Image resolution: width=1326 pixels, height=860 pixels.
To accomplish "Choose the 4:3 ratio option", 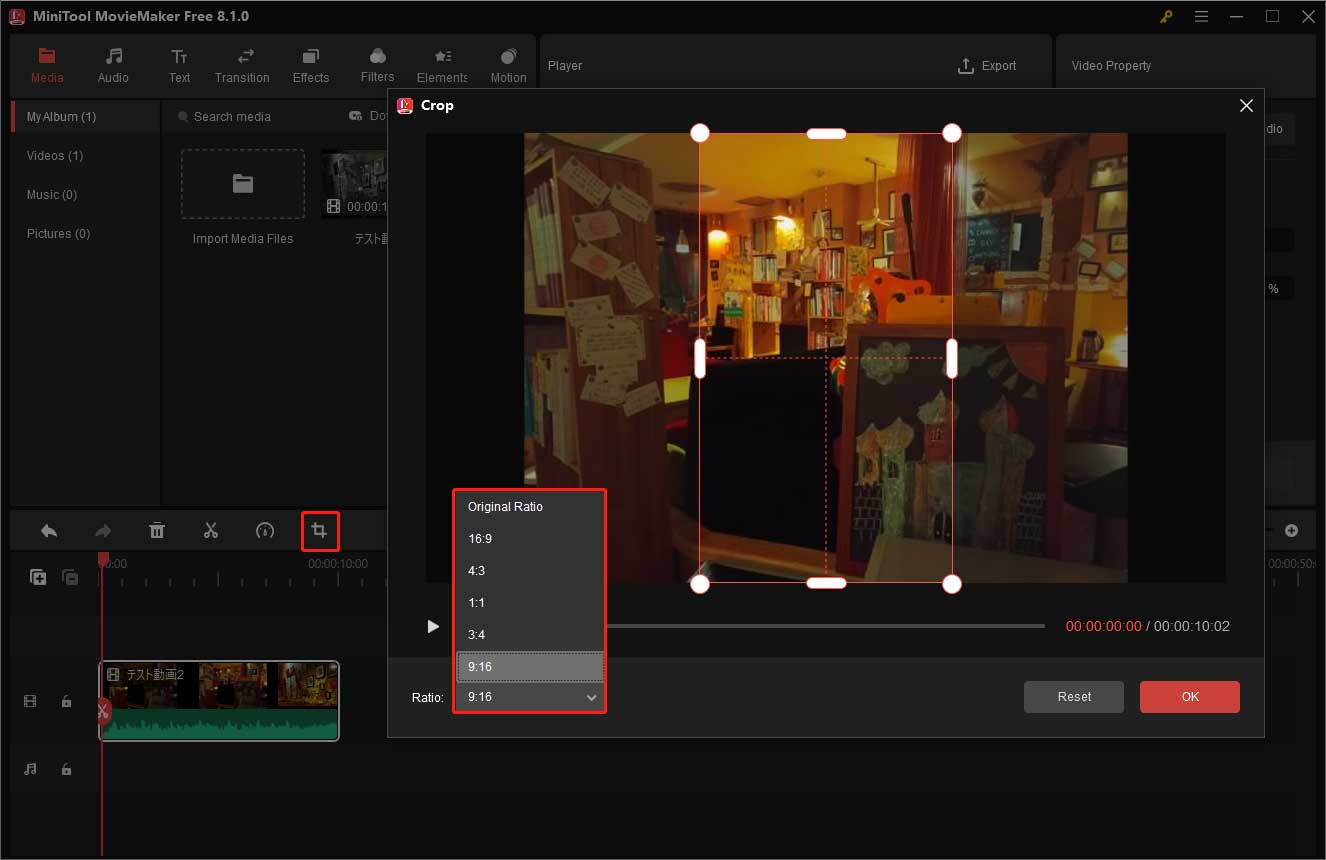I will [x=529, y=571].
